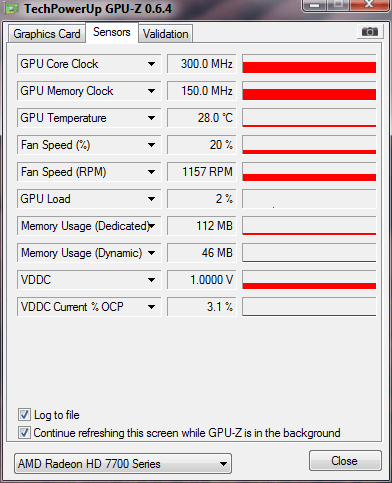
Task: Uncheck Continue refreshing in background option
Action: coord(24,433)
